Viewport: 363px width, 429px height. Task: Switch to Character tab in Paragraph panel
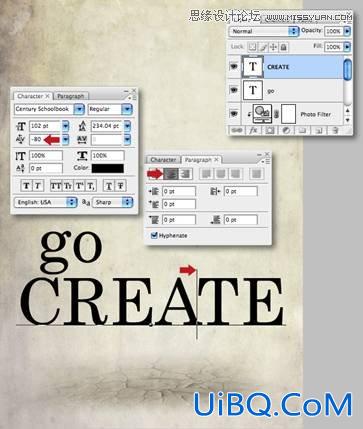coord(163,160)
